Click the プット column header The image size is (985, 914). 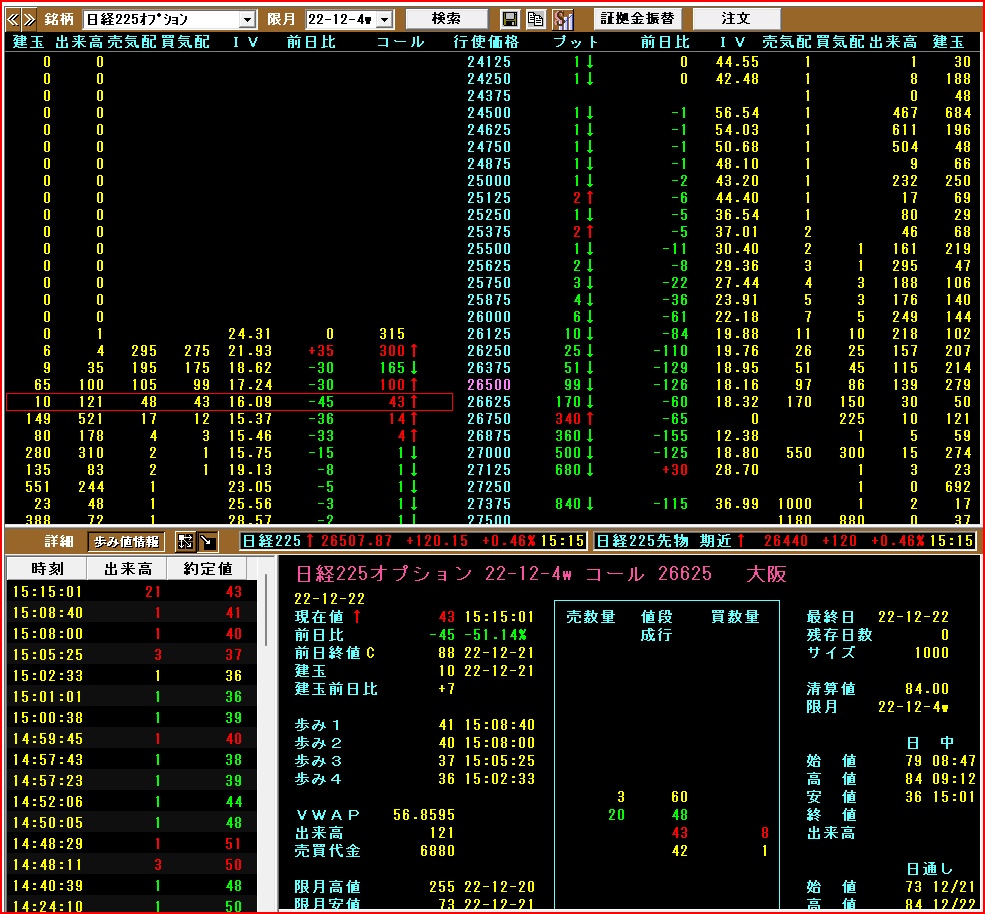pyautogui.click(x=576, y=42)
